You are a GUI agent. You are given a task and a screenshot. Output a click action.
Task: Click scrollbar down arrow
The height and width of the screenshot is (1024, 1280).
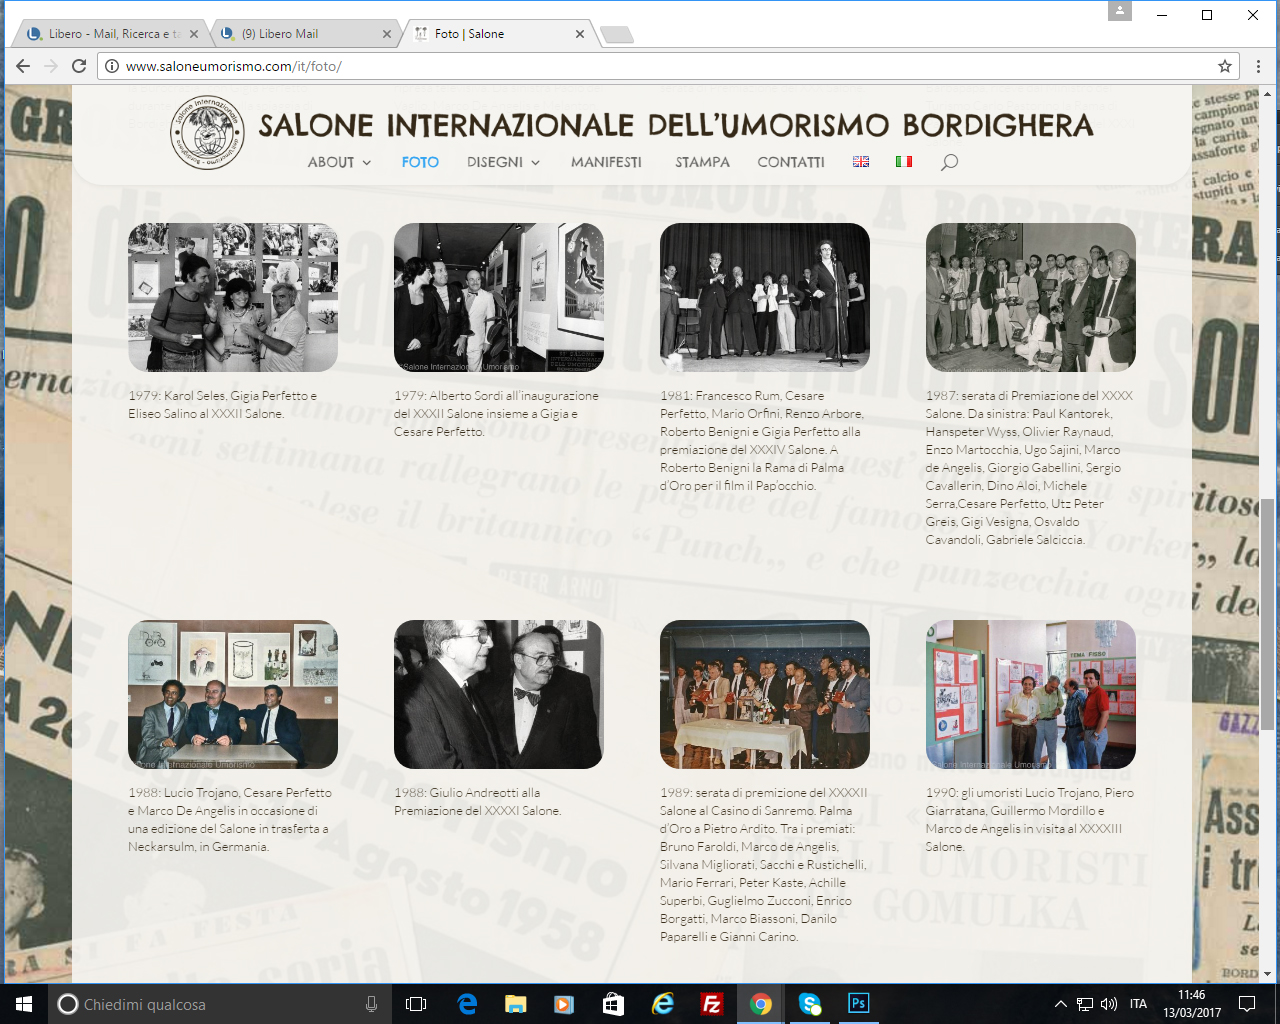(1268, 973)
